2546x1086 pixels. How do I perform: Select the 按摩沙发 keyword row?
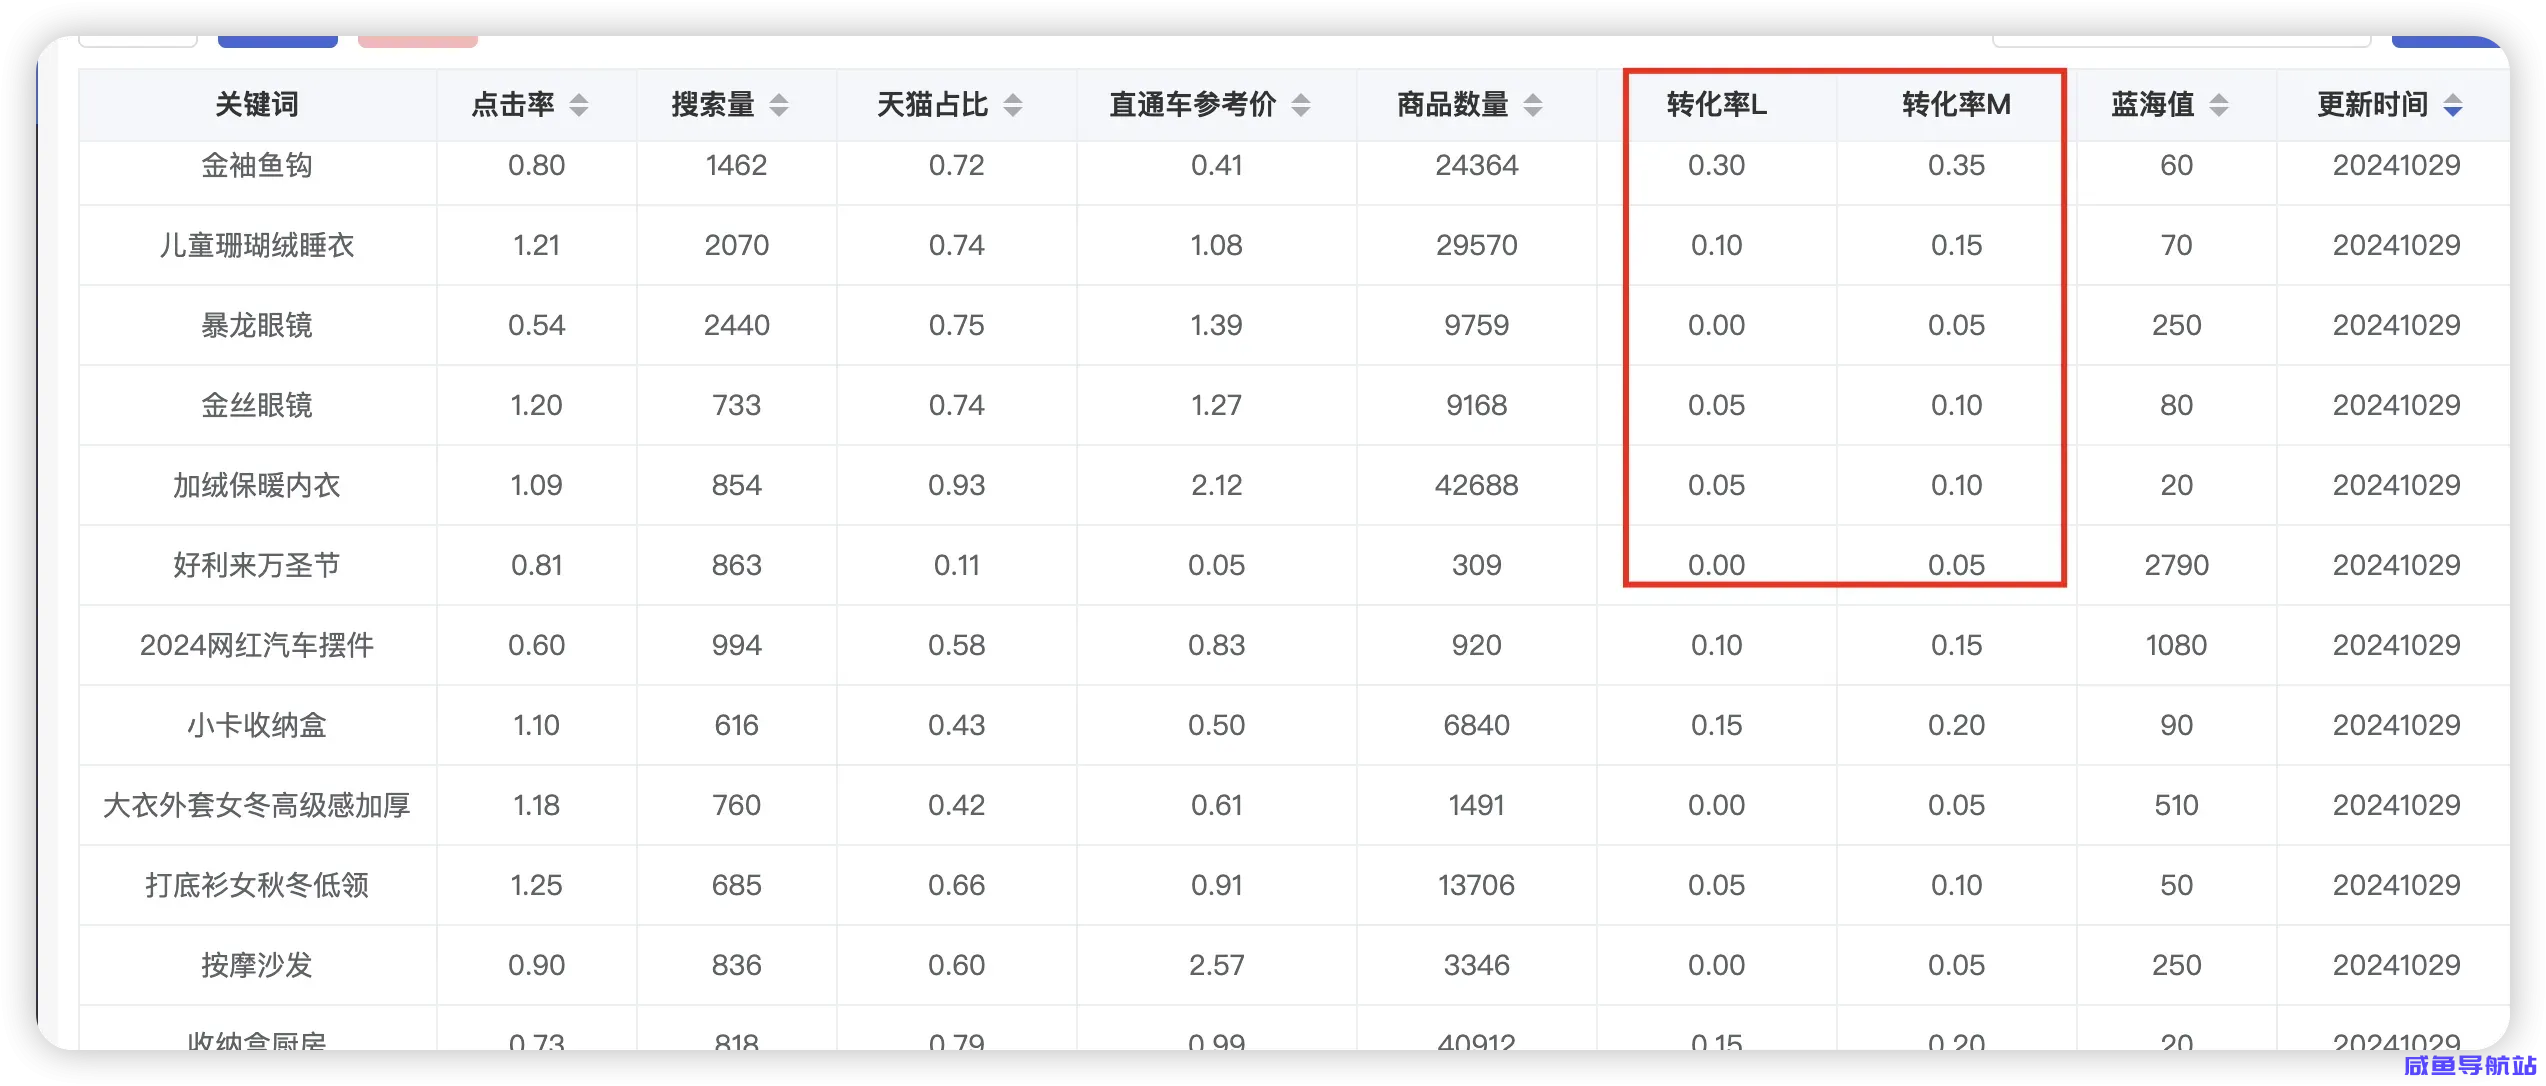click(x=256, y=965)
